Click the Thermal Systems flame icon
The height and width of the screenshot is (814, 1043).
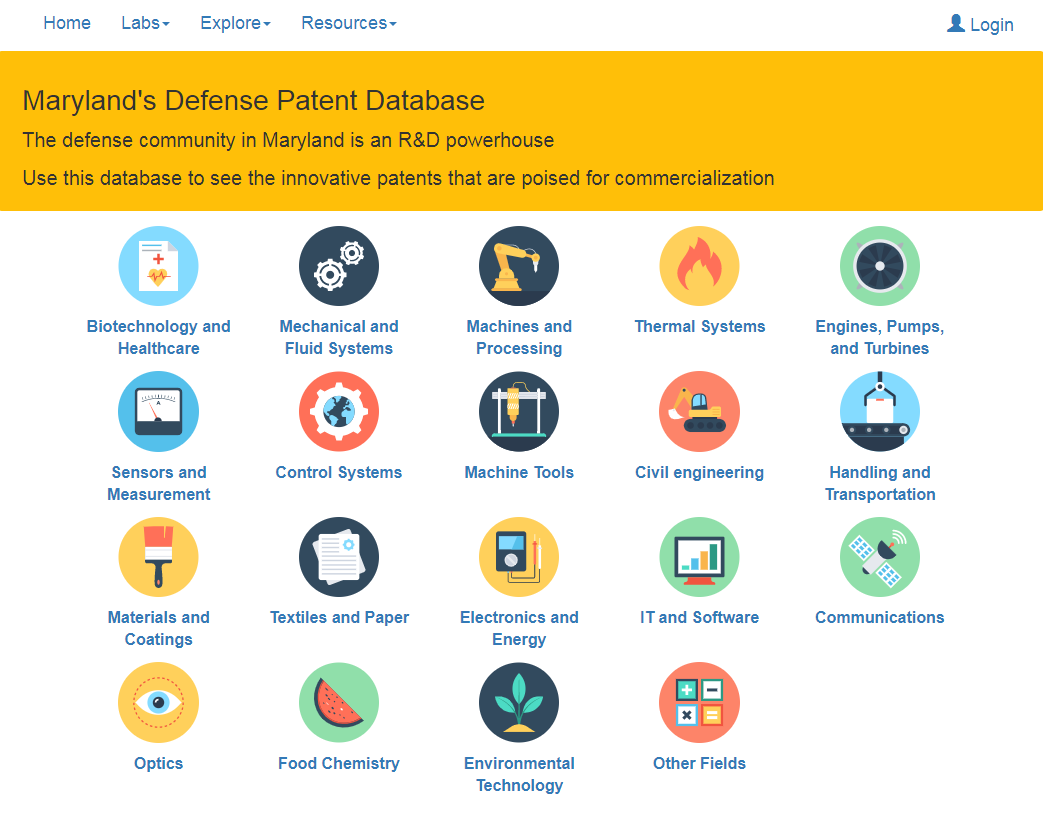click(699, 266)
